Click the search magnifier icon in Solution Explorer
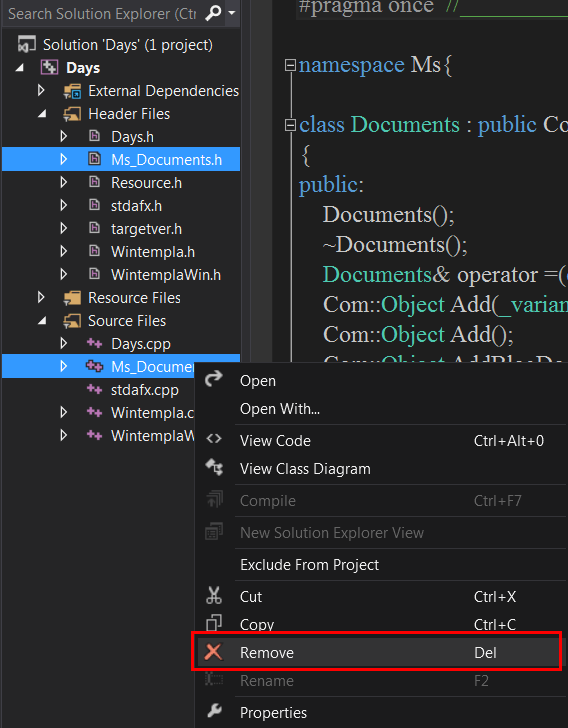 tap(213, 13)
